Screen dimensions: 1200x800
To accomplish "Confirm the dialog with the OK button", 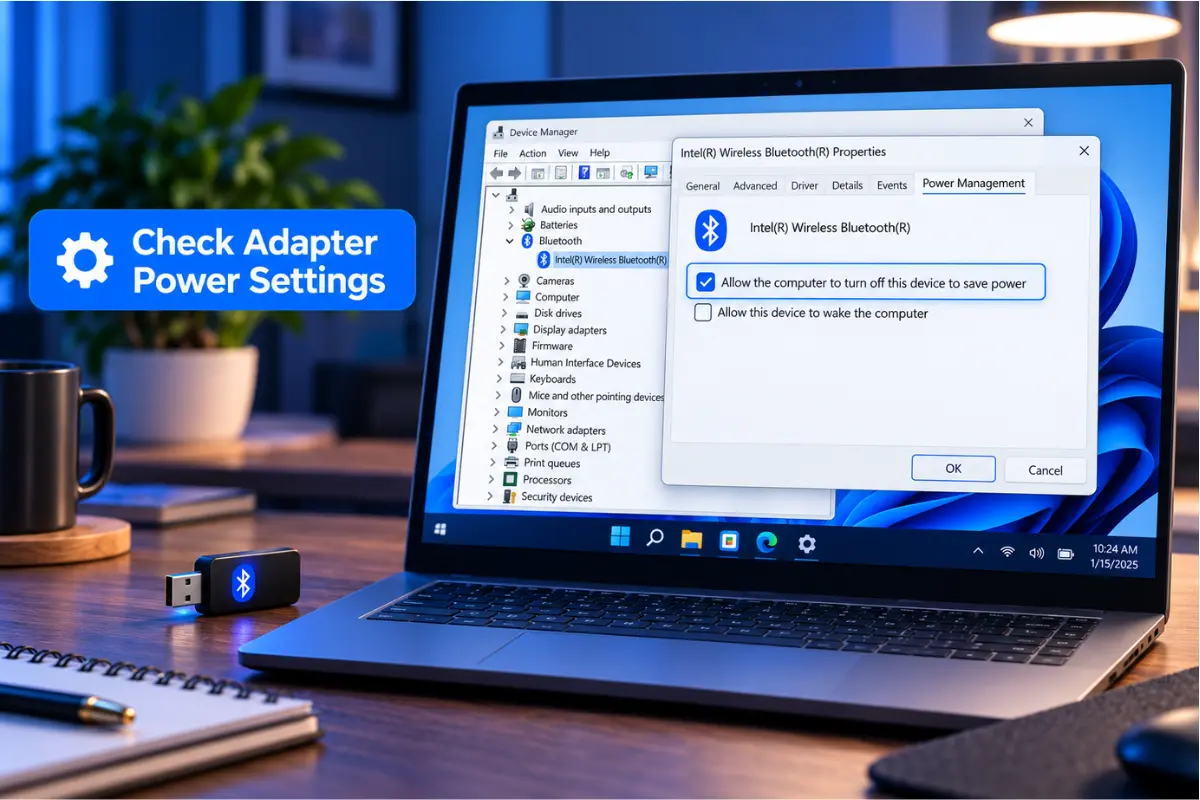I will pos(953,468).
